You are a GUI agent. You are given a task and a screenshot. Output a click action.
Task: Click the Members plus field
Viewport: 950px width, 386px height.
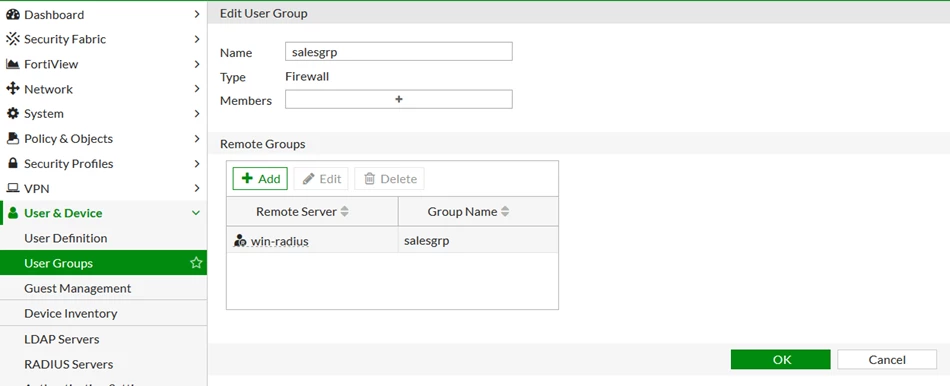[399, 99]
